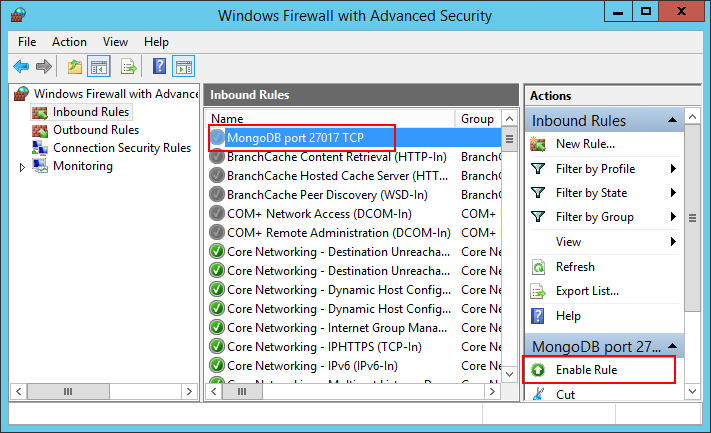This screenshot has height=433, width=711.
Task: Select Outbound Rules in the tree
Action: [96, 130]
